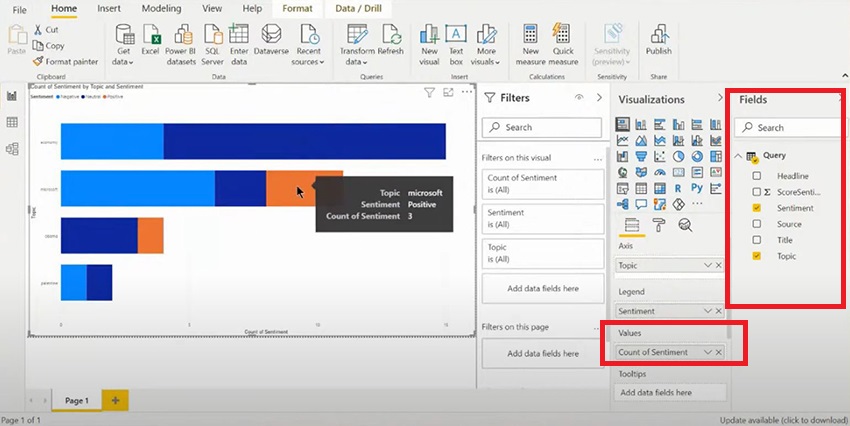Open the Help ribbon tab
This screenshot has height=426, width=850.
click(252, 9)
